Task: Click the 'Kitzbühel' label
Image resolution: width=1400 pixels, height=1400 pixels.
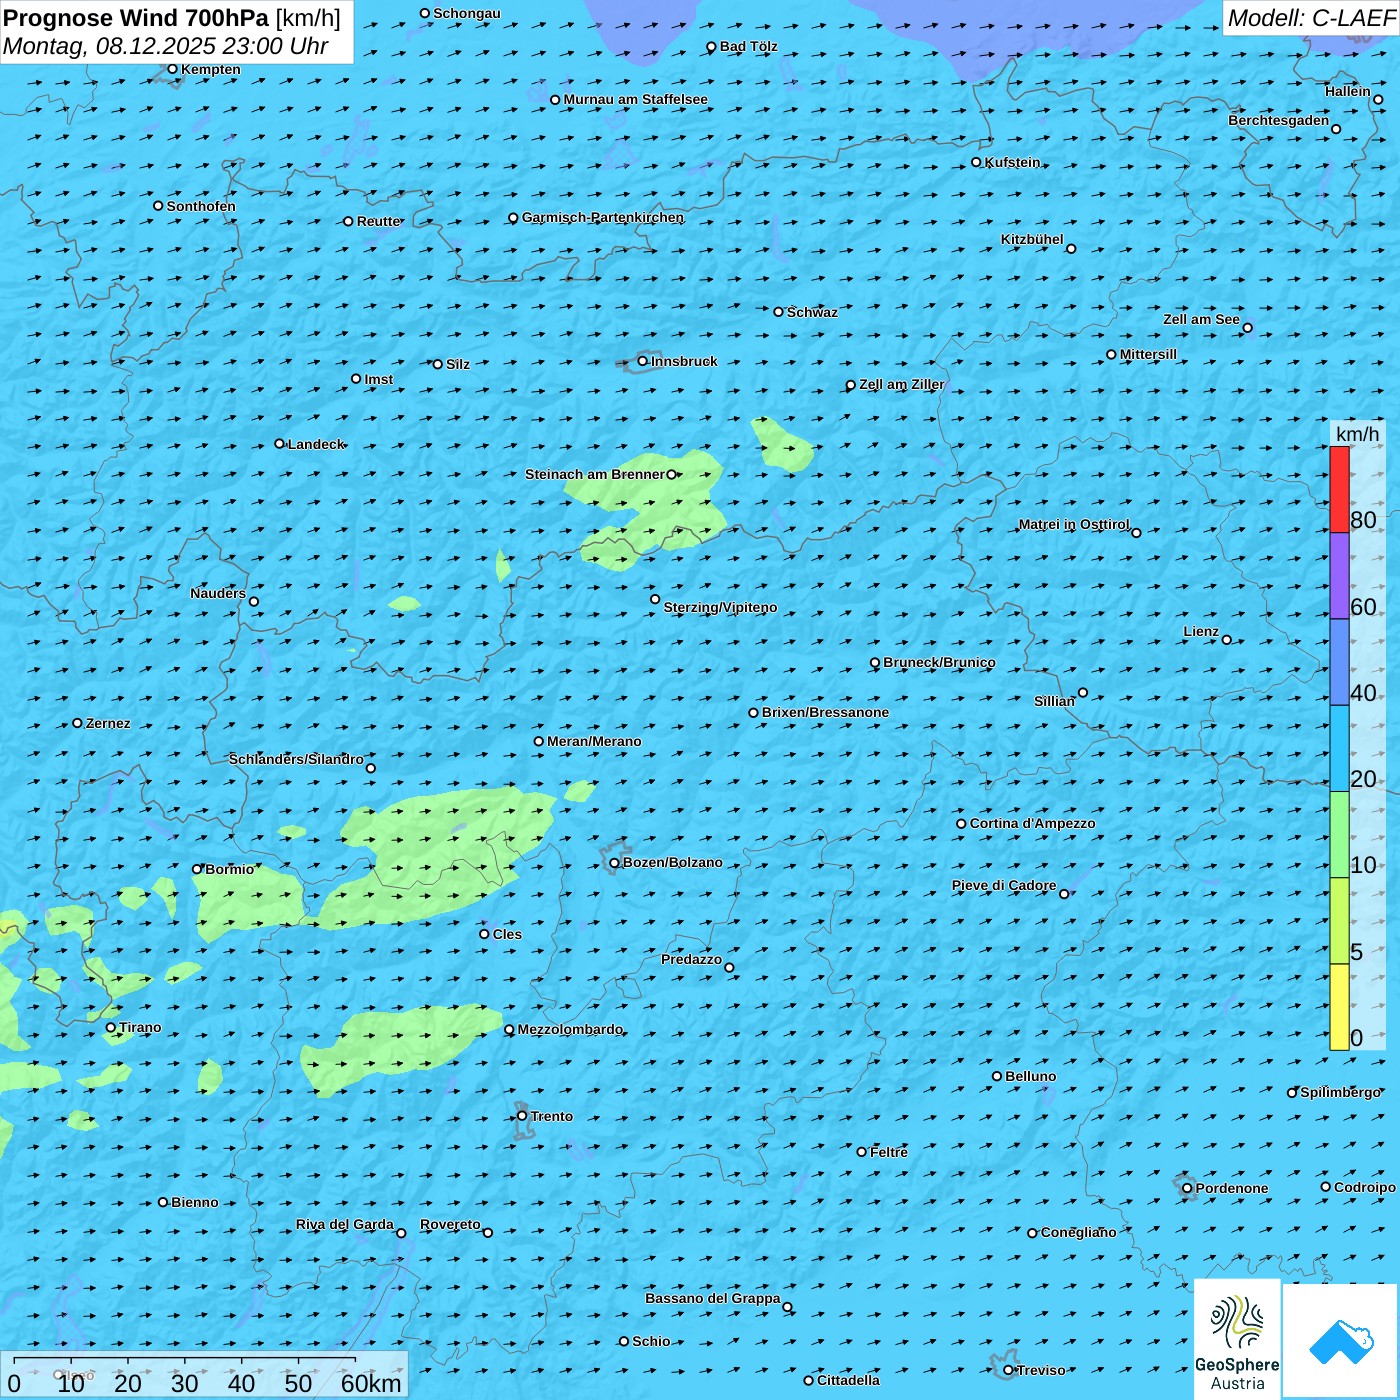Action: point(1032,239)
